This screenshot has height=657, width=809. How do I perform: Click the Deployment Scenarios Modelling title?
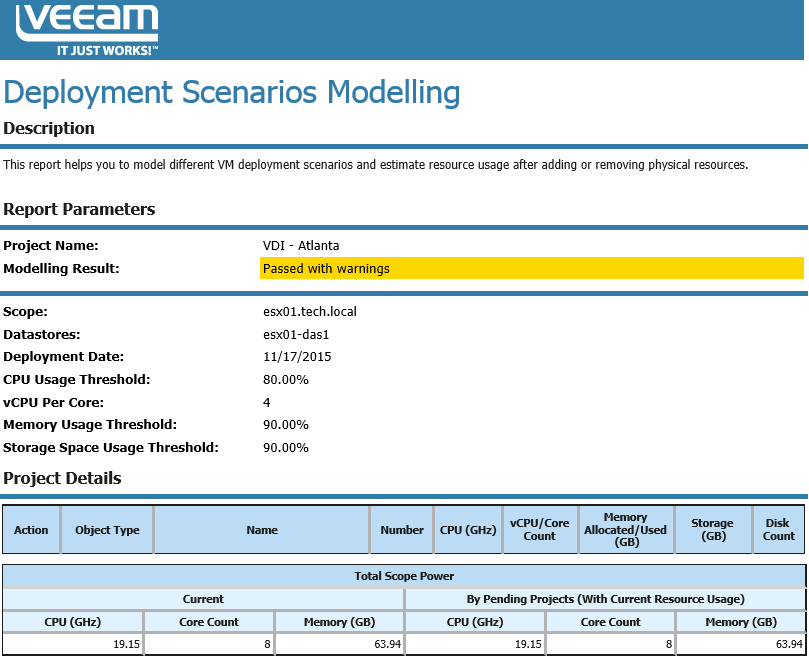click(x=232, y=92)
